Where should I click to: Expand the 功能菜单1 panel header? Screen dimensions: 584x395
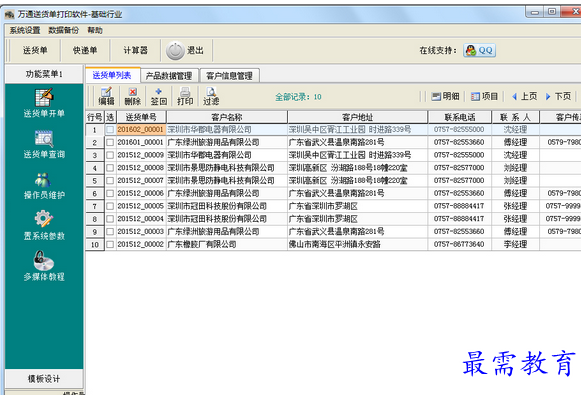click(44, 74)
